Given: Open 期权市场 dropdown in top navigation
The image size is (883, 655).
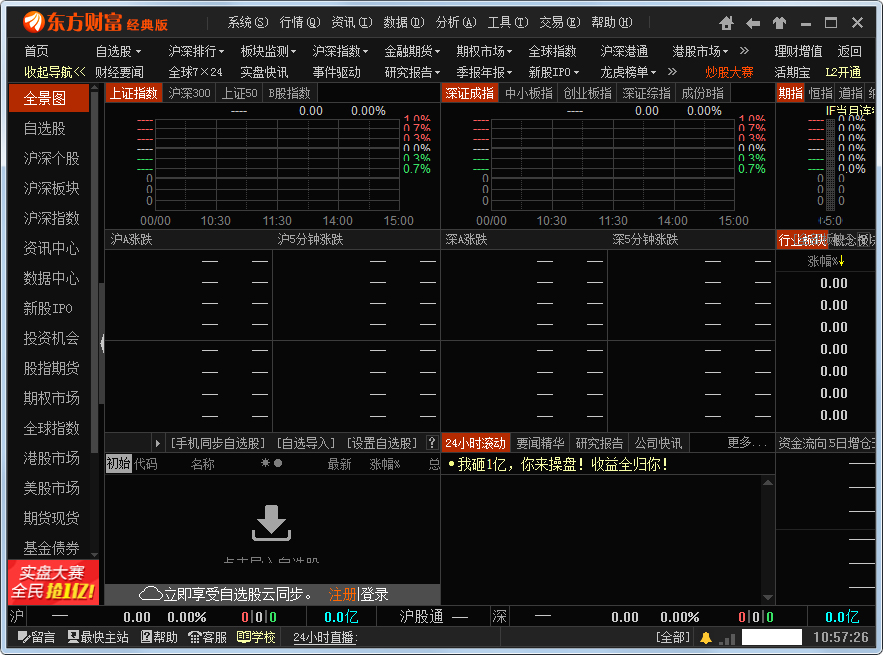Looking at the screenshot, I should point(484,51).
